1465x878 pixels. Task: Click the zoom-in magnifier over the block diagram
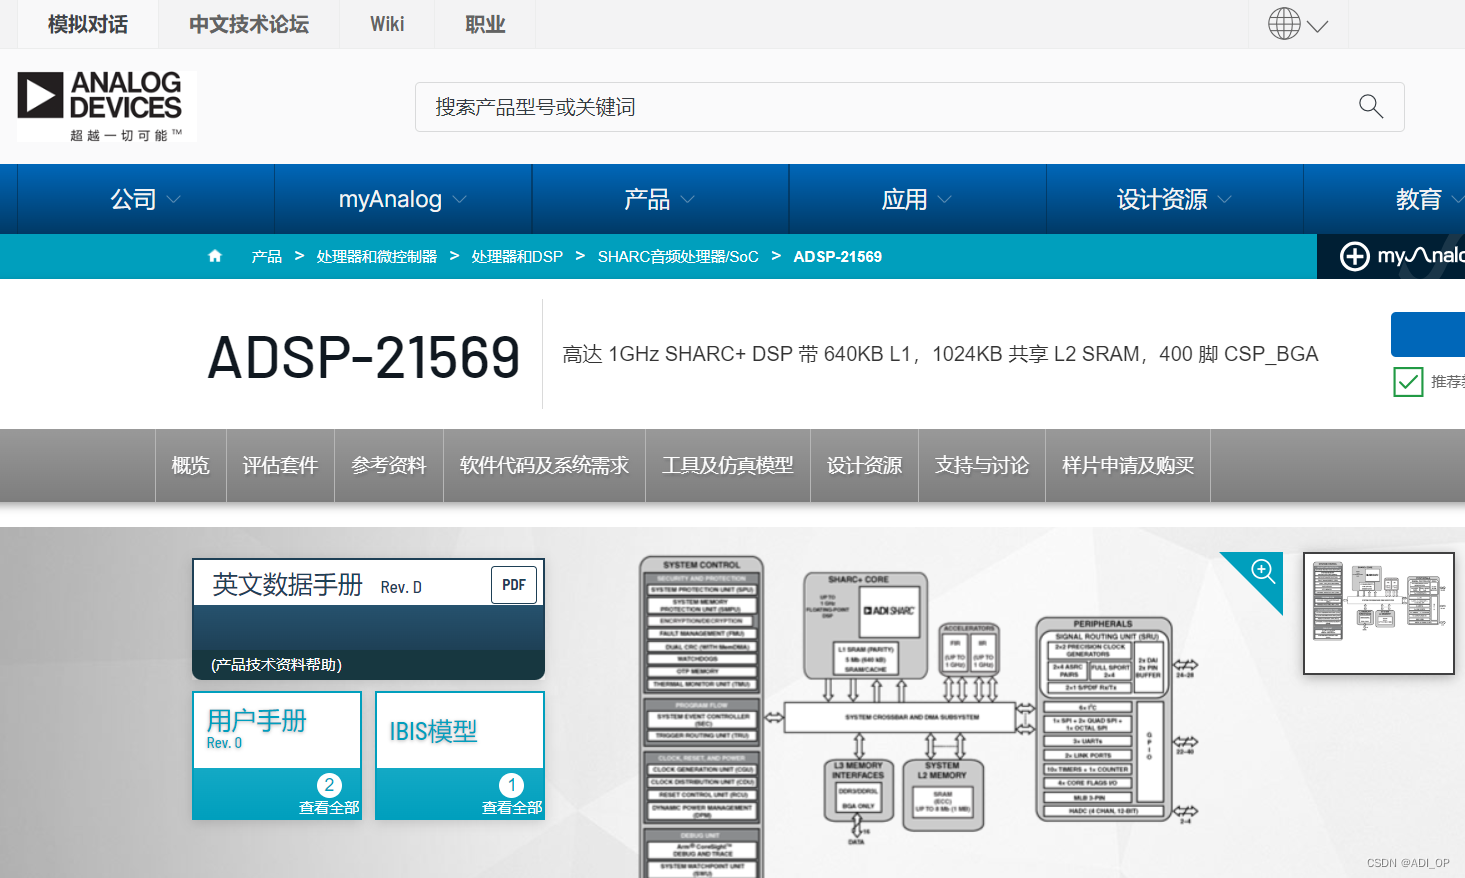(x=1262, y=575)
